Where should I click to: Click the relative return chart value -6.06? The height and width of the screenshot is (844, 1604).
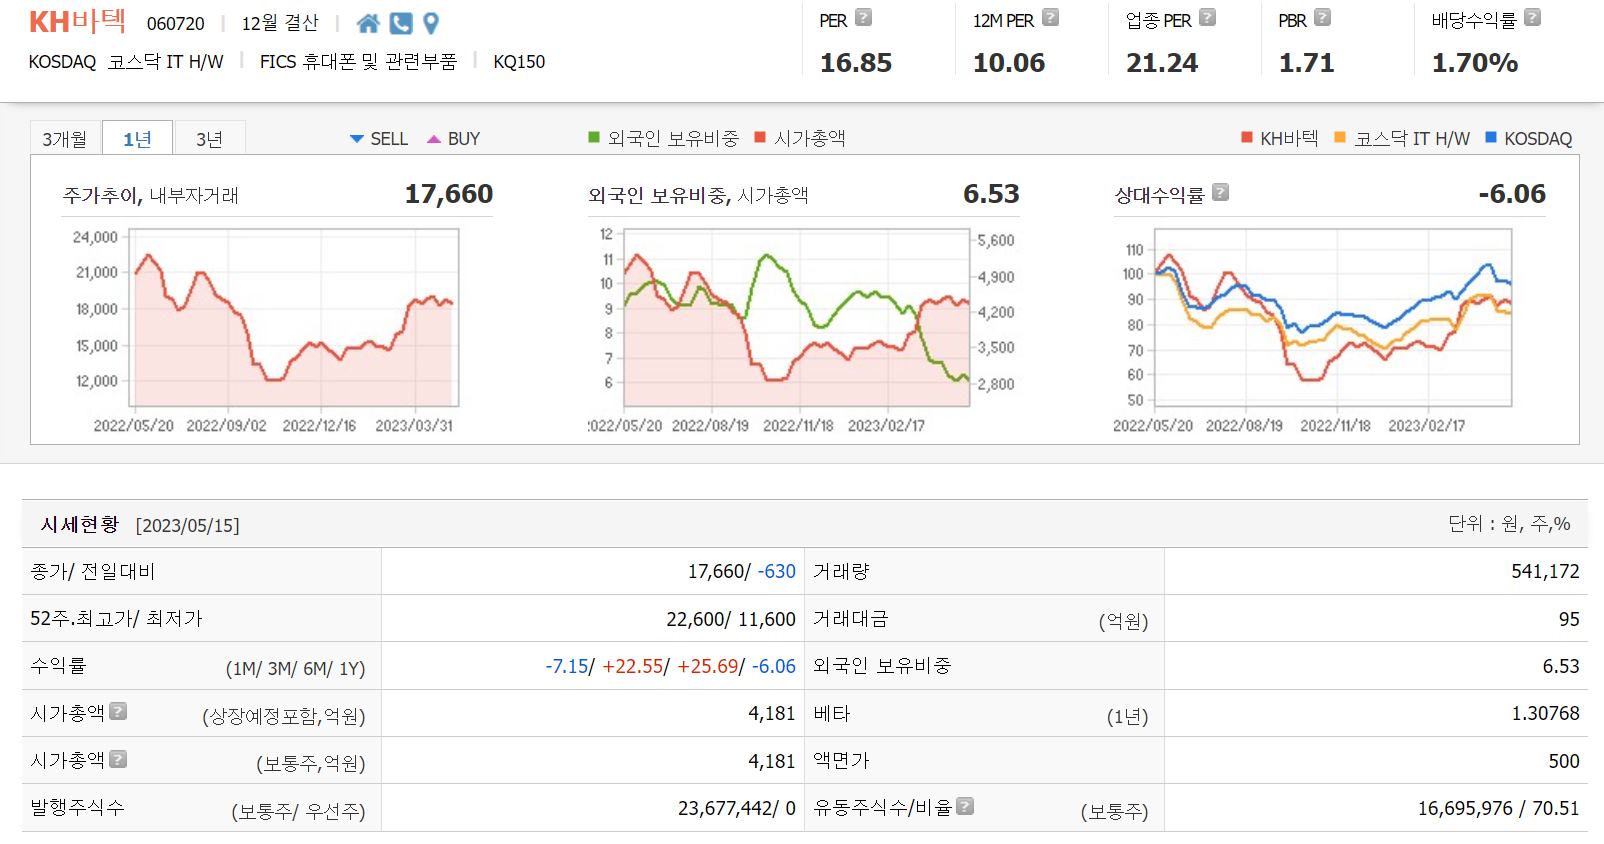click(1512, 194)
